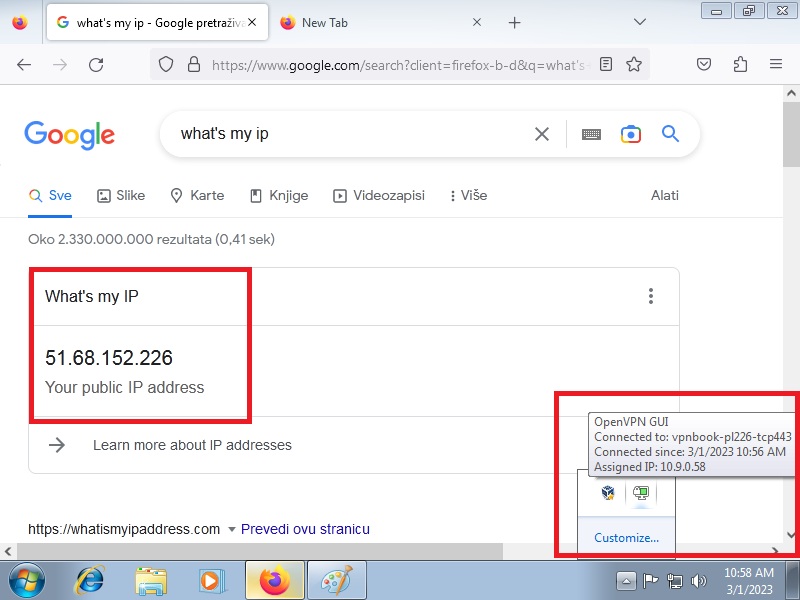
Task: Switch to the New Tab browser tab
Action: (x=380, y=22)
